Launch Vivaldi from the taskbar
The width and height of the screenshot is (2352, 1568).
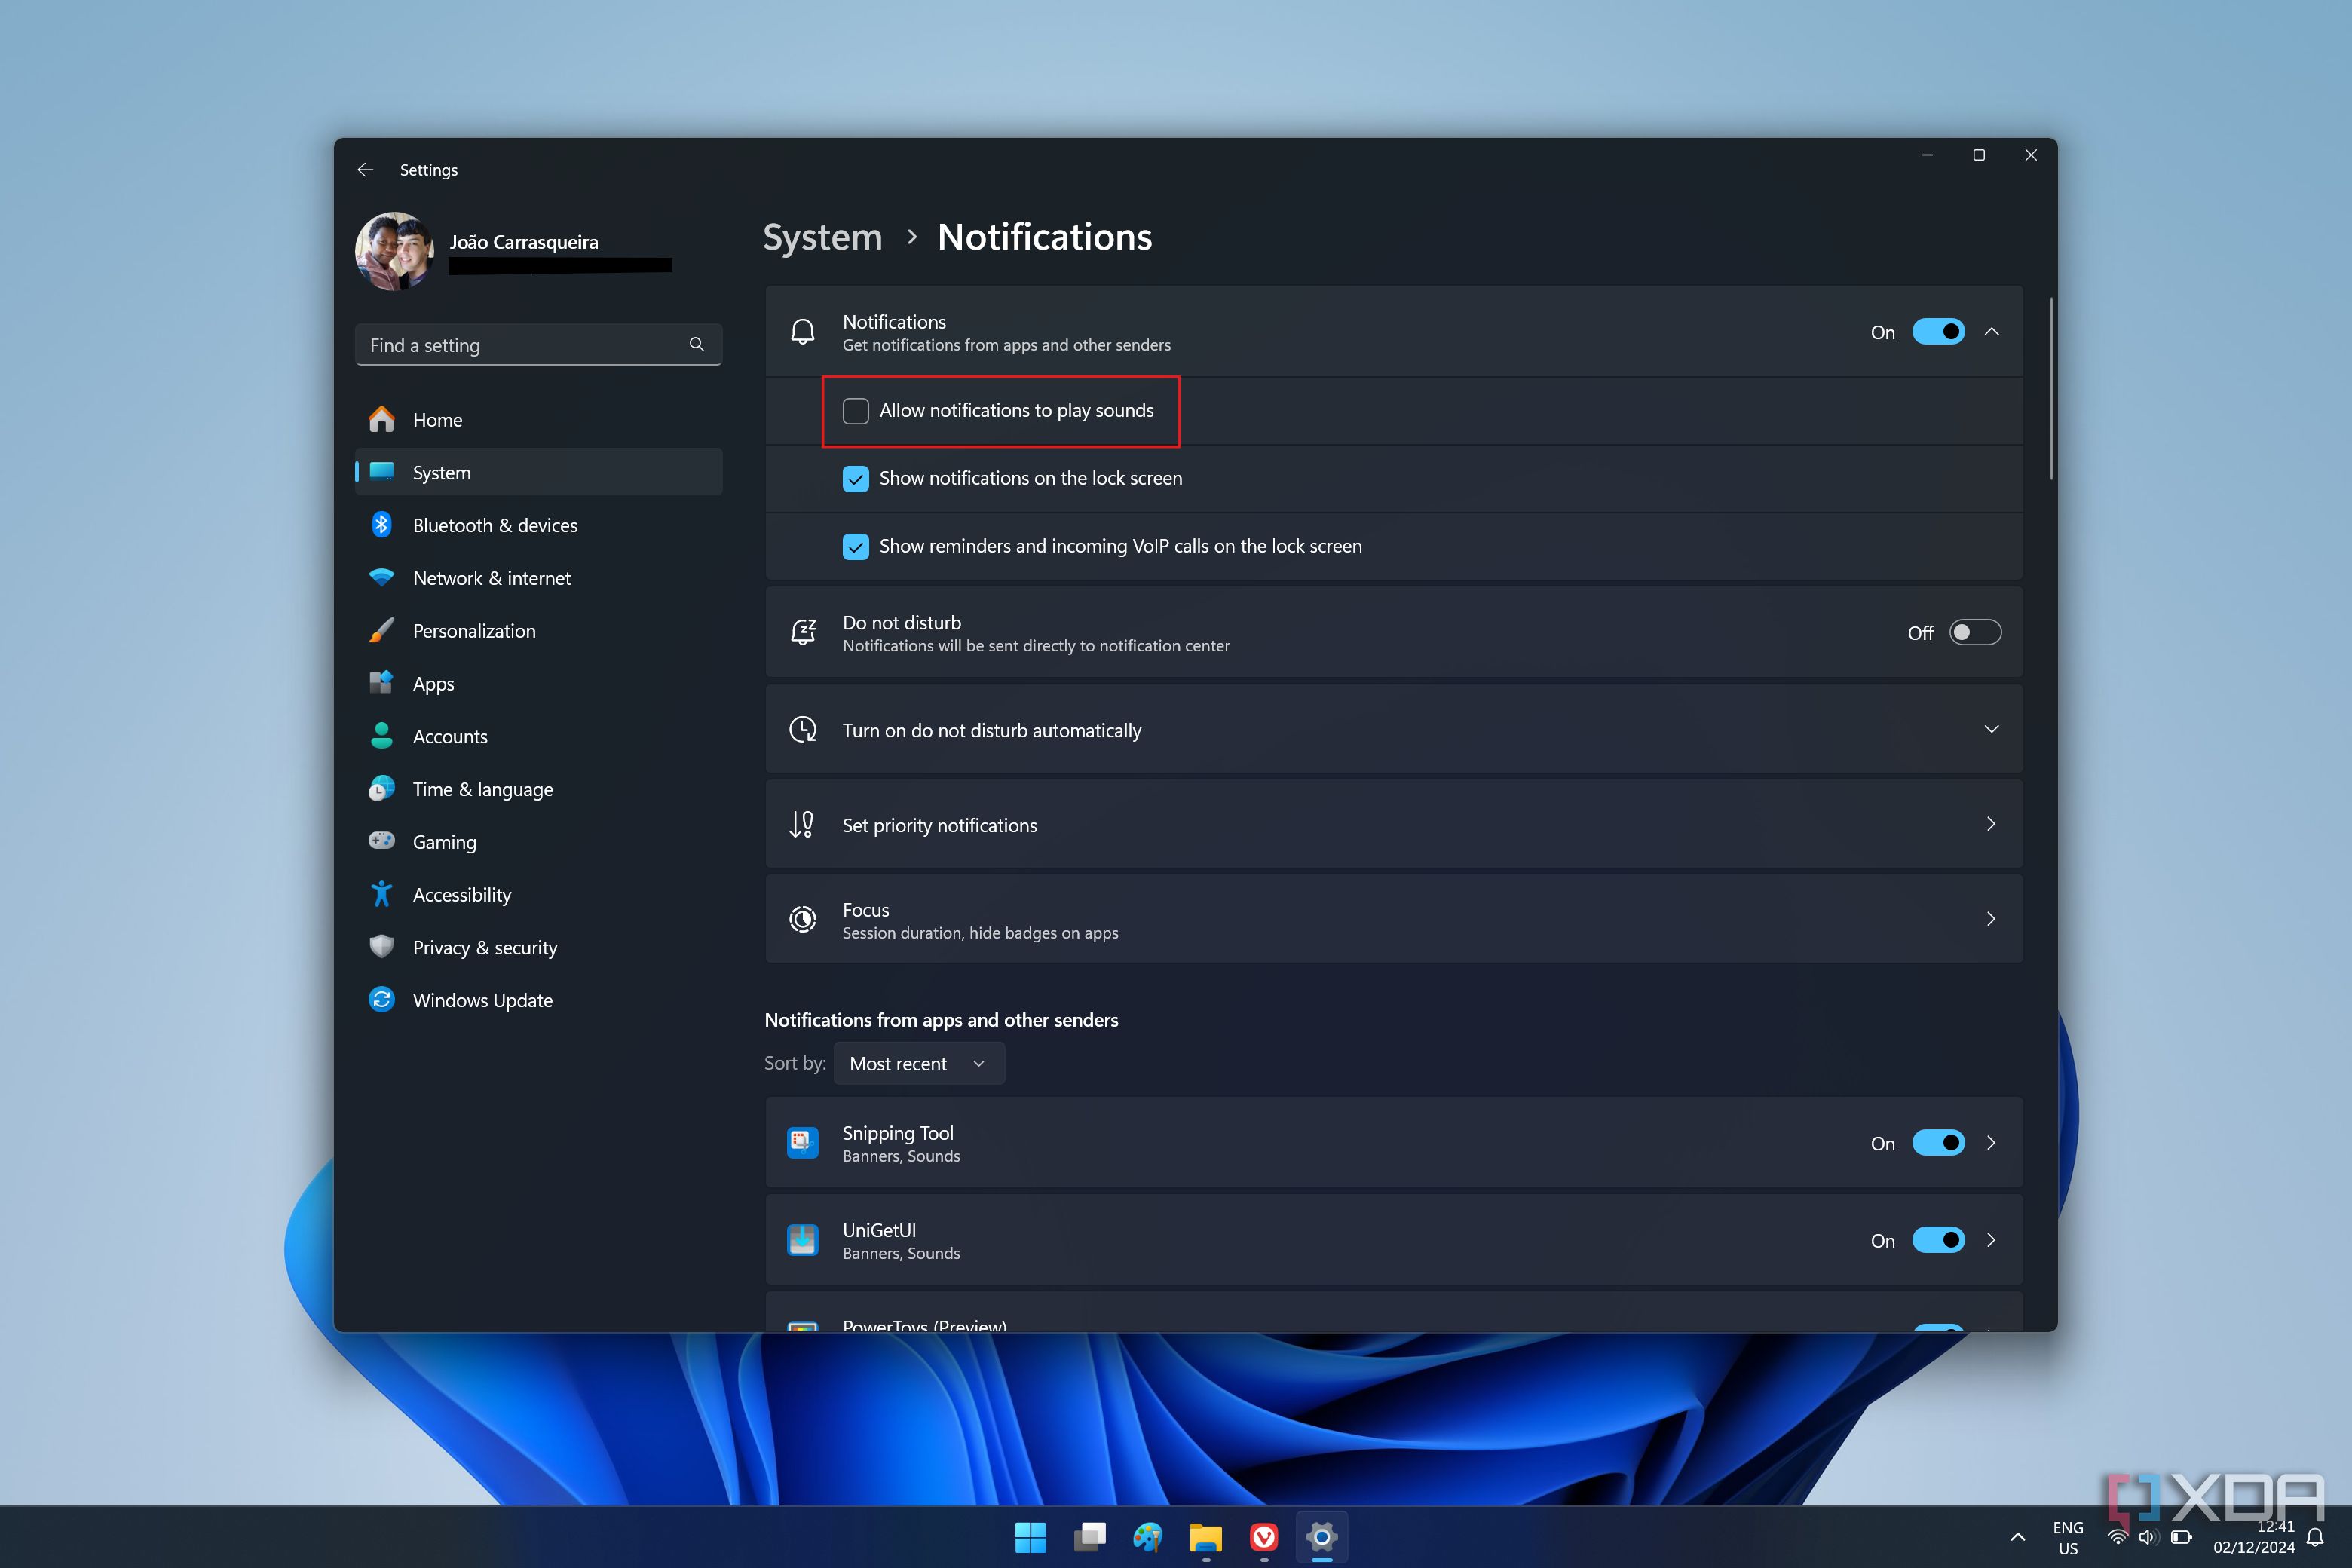pos(1263,1537)
